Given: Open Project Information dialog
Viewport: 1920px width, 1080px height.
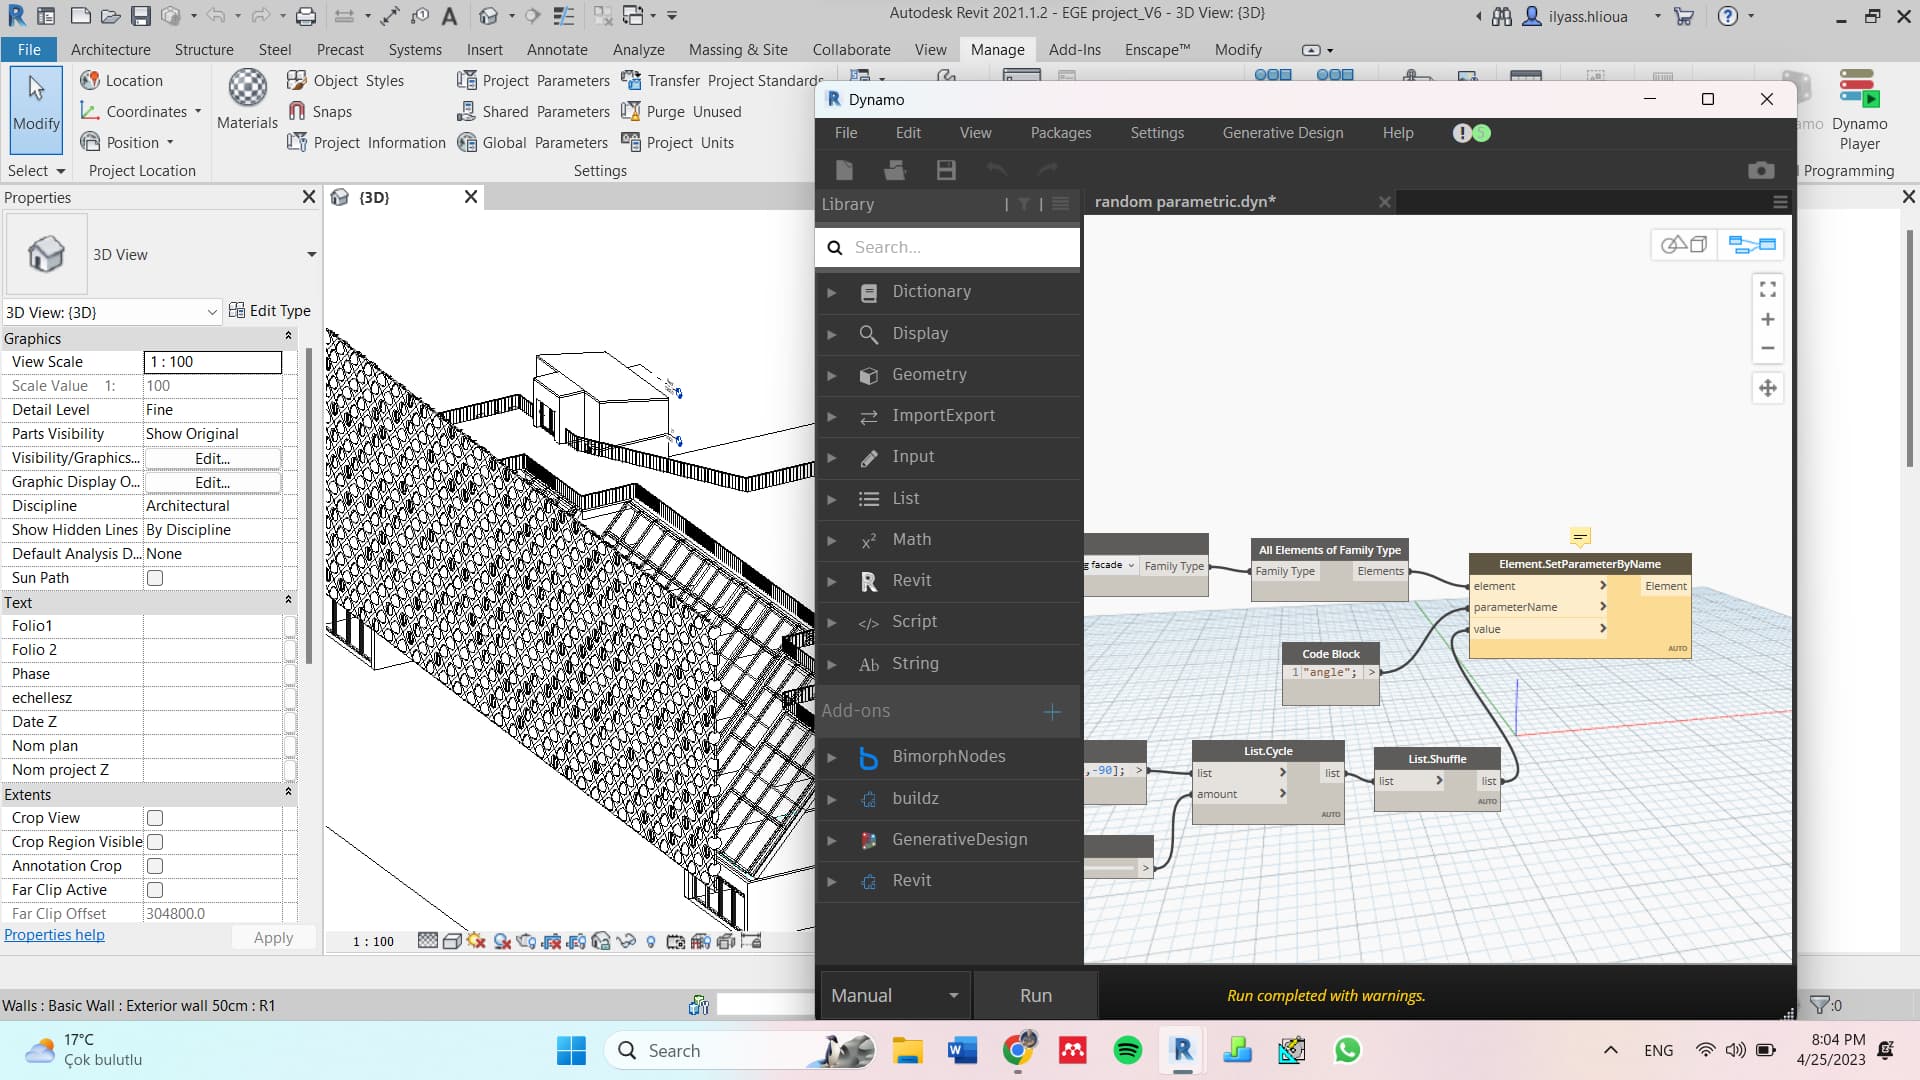Looking at the screenshot, I should click(x=366, y=142).
